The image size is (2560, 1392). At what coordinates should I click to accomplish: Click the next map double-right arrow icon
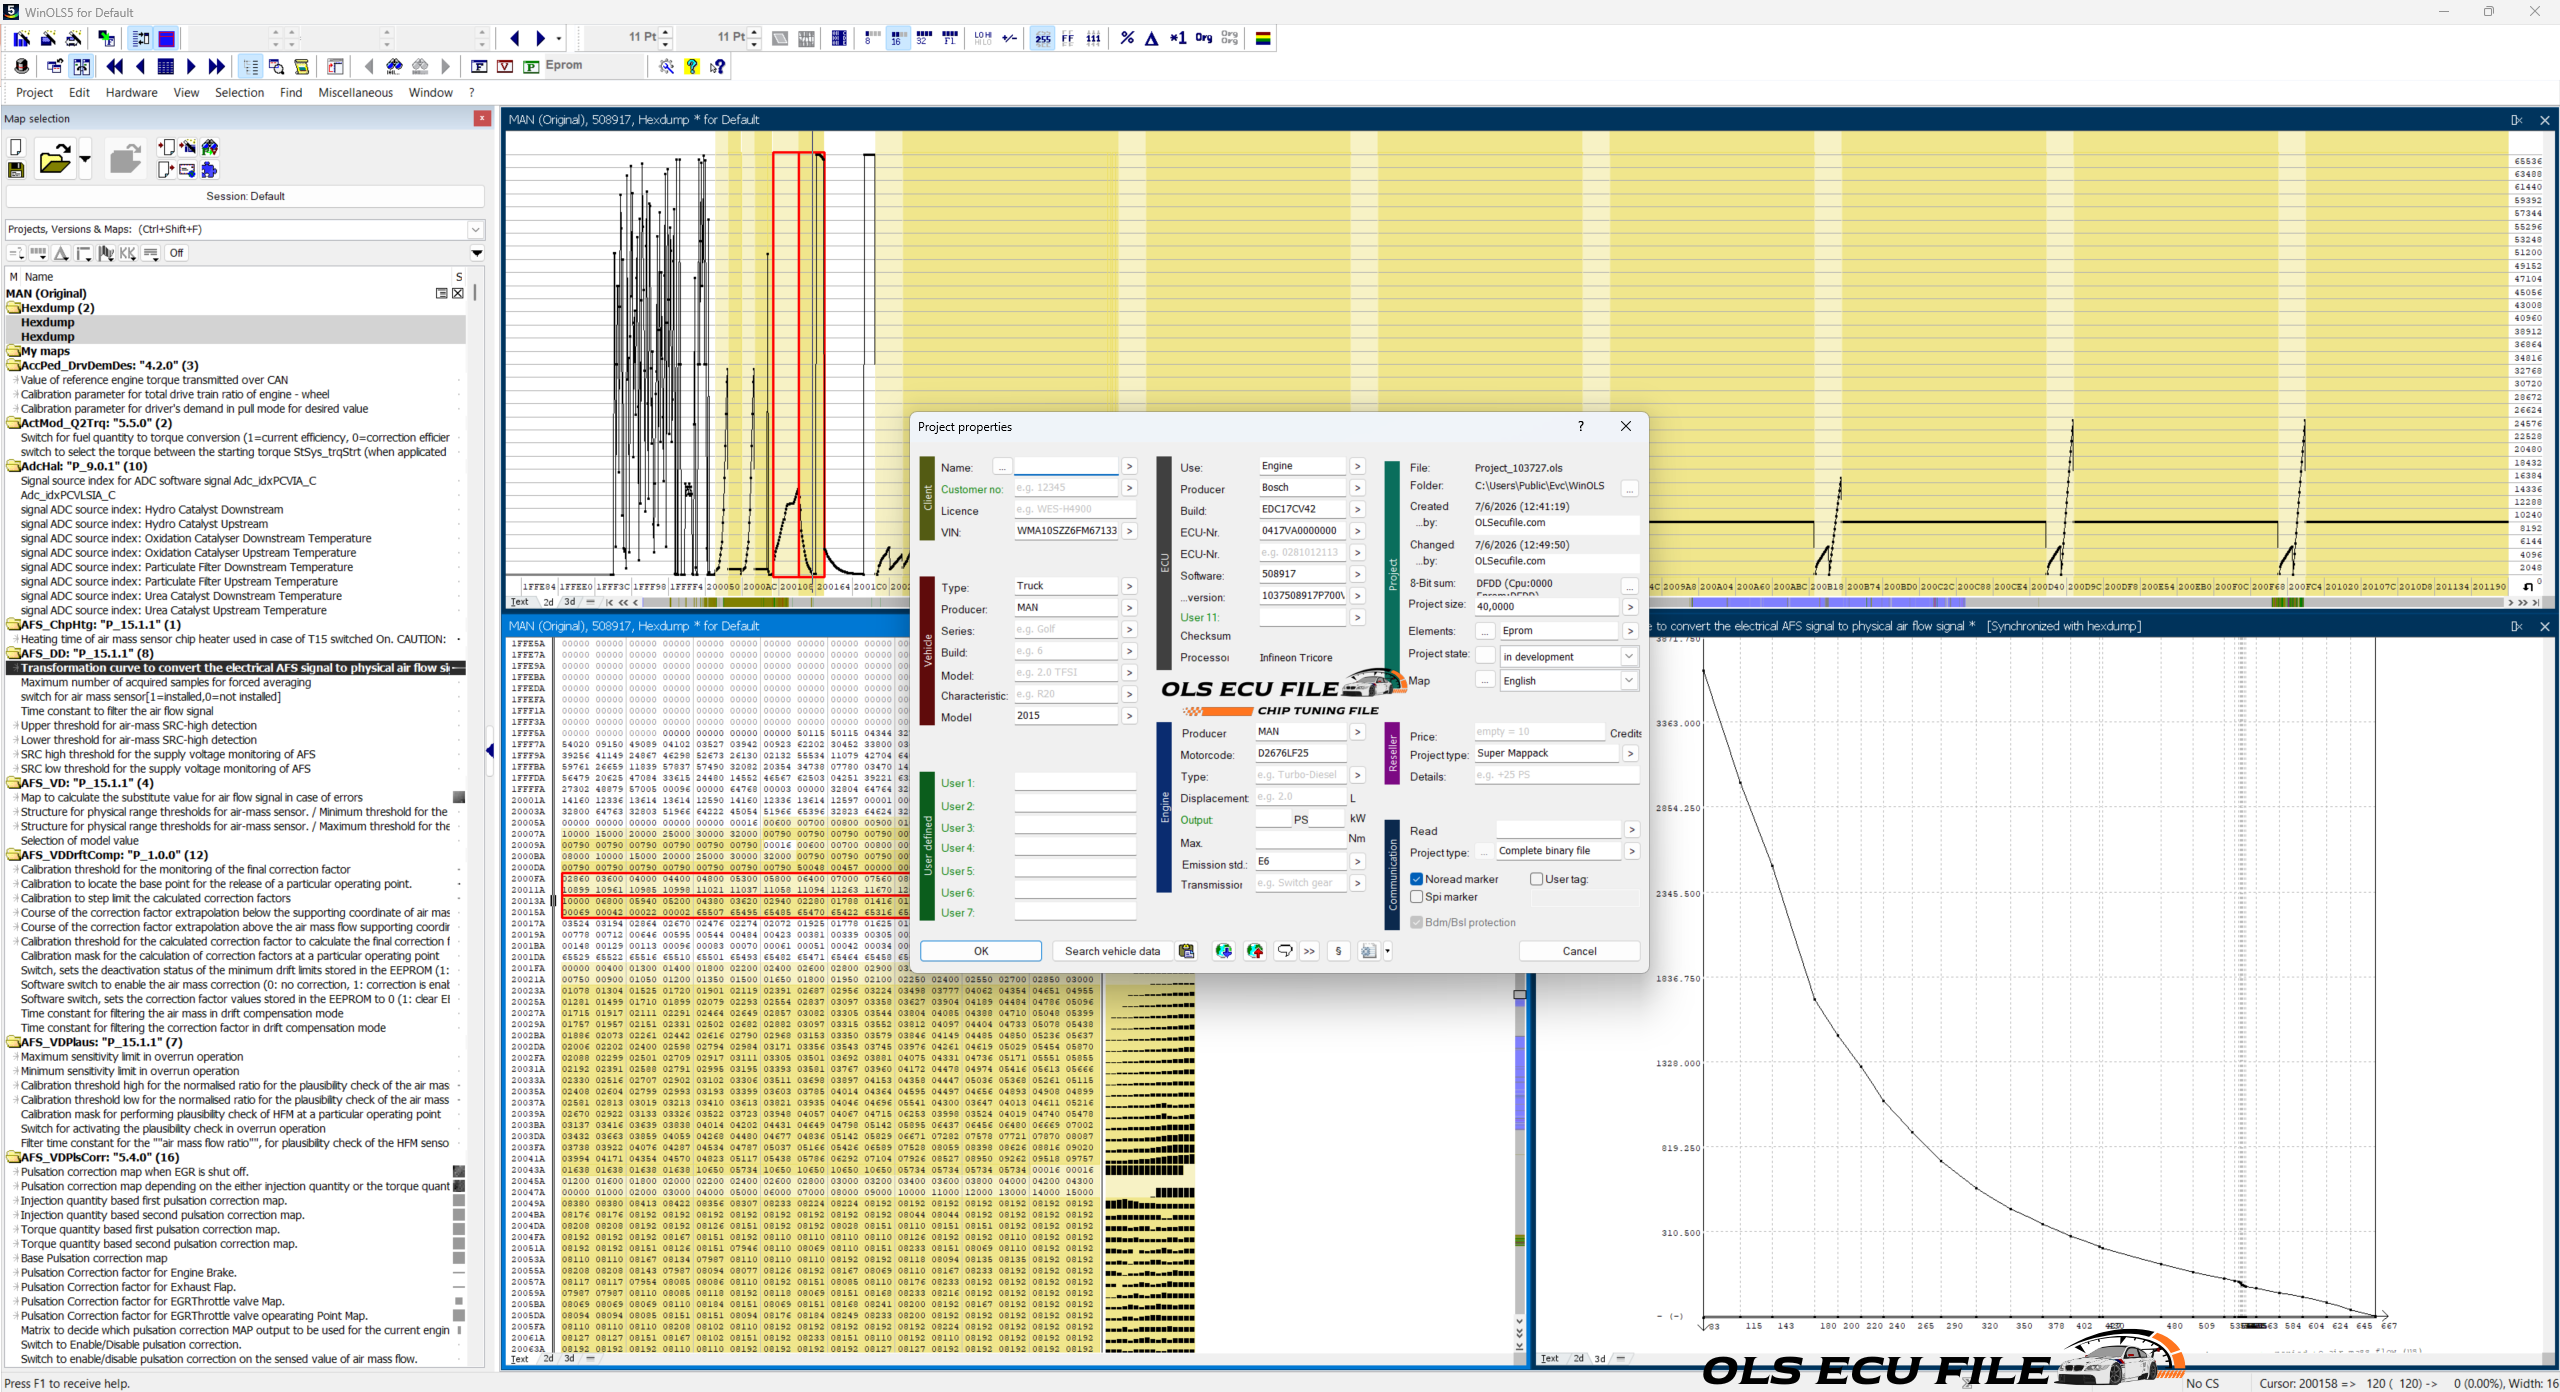point(217,66)
